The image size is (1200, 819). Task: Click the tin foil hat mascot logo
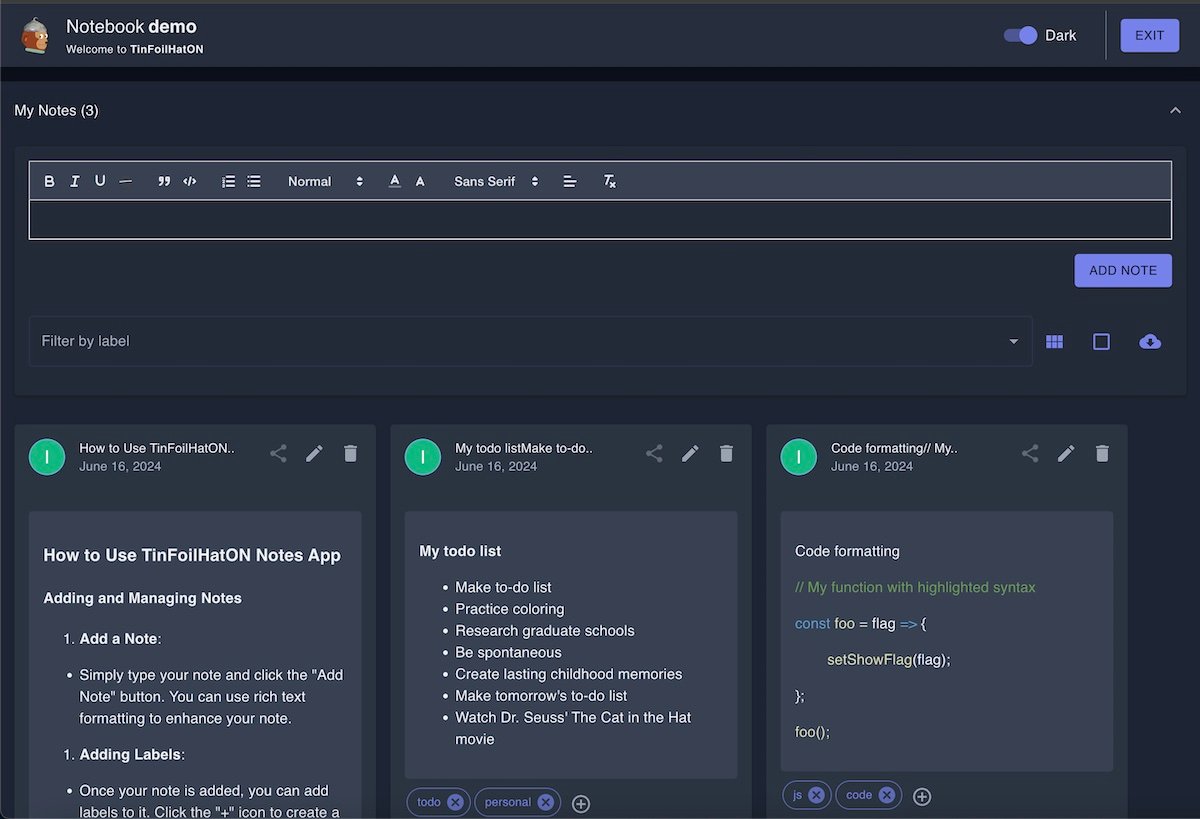tap(35, 35)
